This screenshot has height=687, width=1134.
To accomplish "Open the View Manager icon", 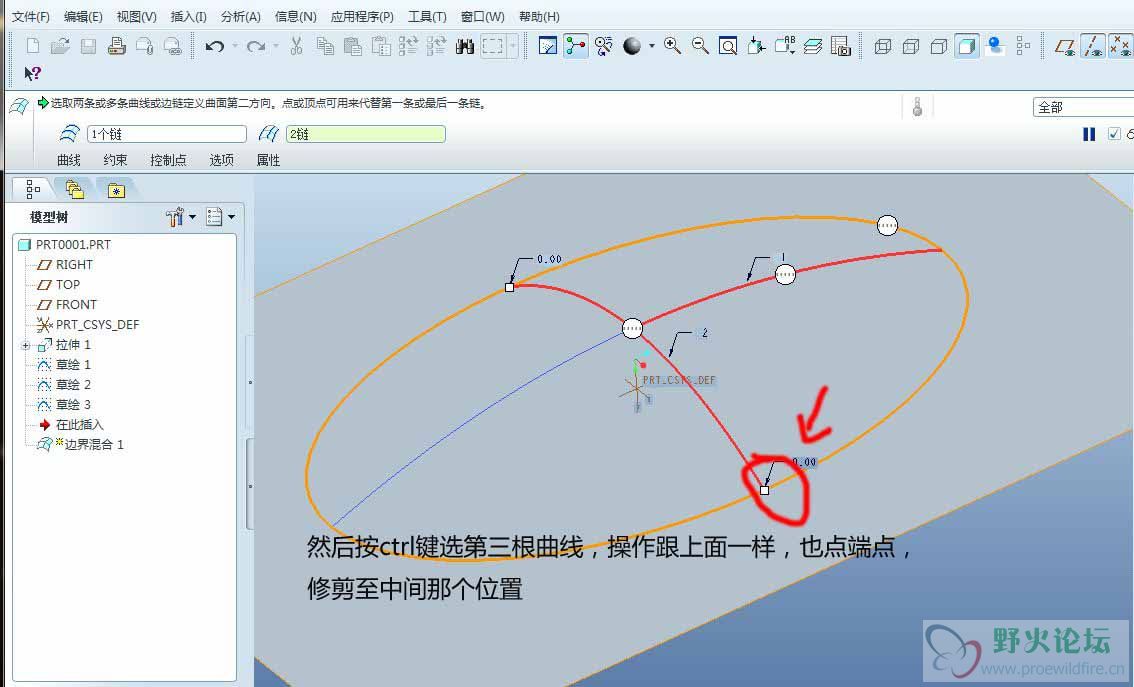I will pos(840,47).
